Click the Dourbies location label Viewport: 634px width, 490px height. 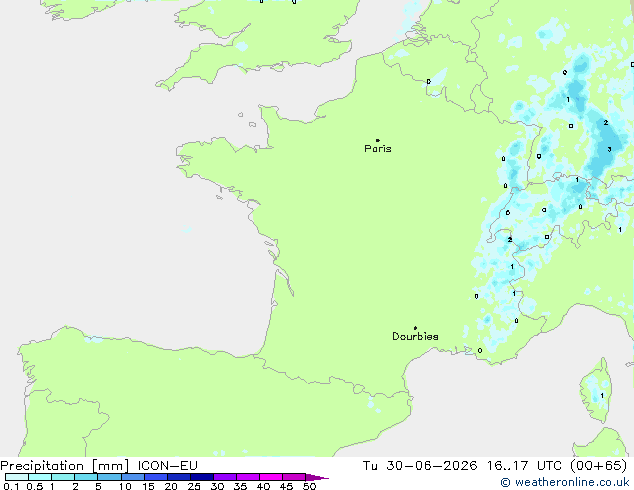pos(415,336)
